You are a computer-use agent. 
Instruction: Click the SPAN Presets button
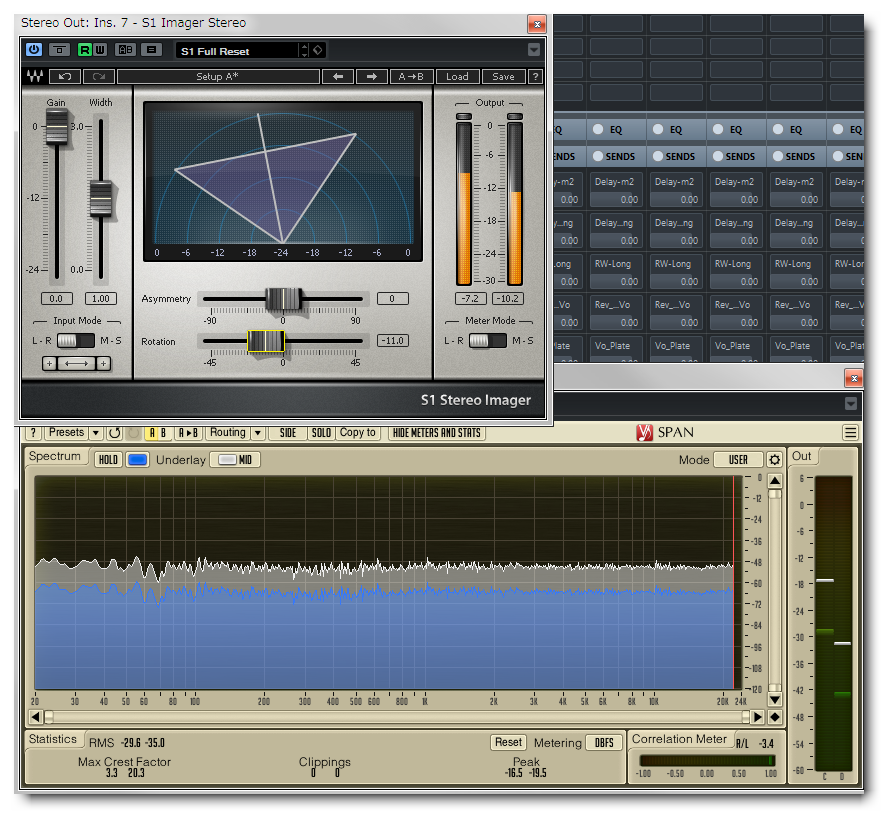(x=66, y=432)
